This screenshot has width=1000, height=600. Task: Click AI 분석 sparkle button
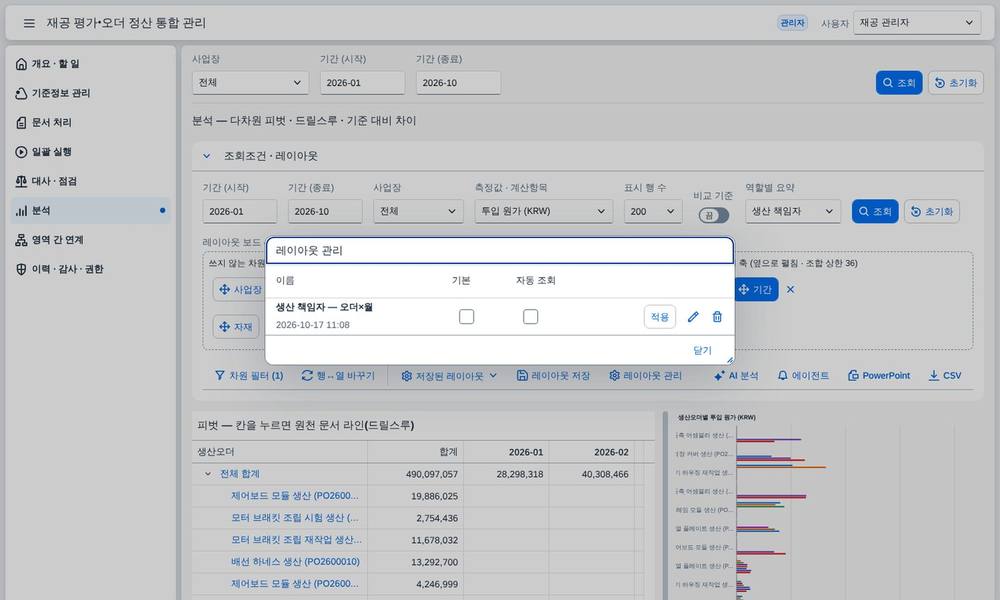[x=736, y=376]
